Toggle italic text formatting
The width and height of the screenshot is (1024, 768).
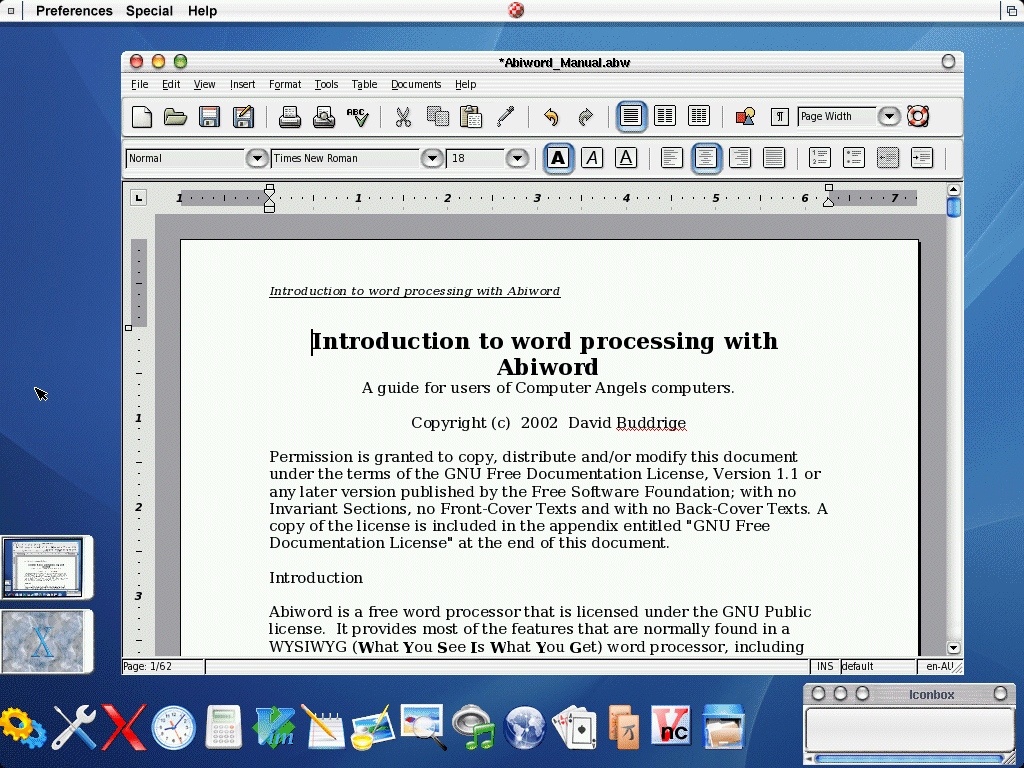click(592, 158)
